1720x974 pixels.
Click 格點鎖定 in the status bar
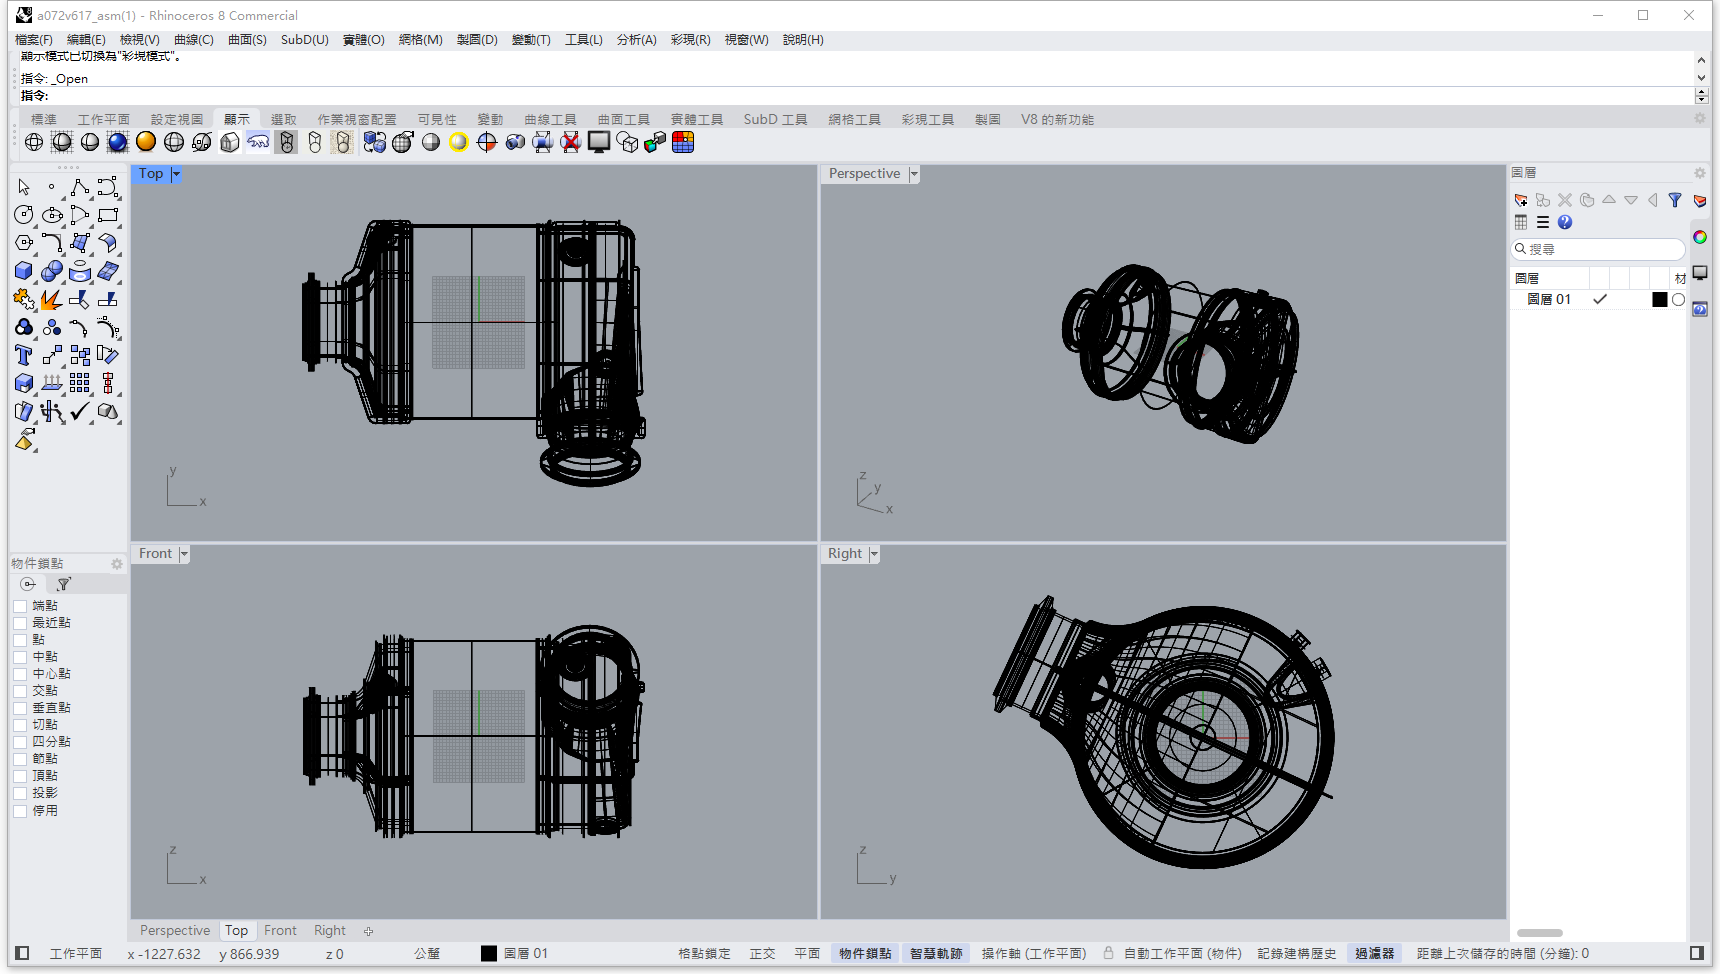point(704,954)
